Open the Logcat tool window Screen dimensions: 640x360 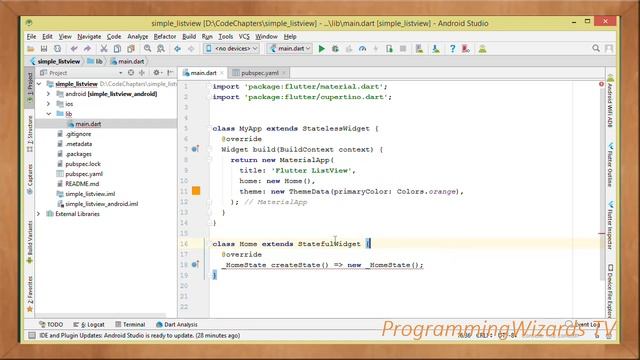pos(89,324)
